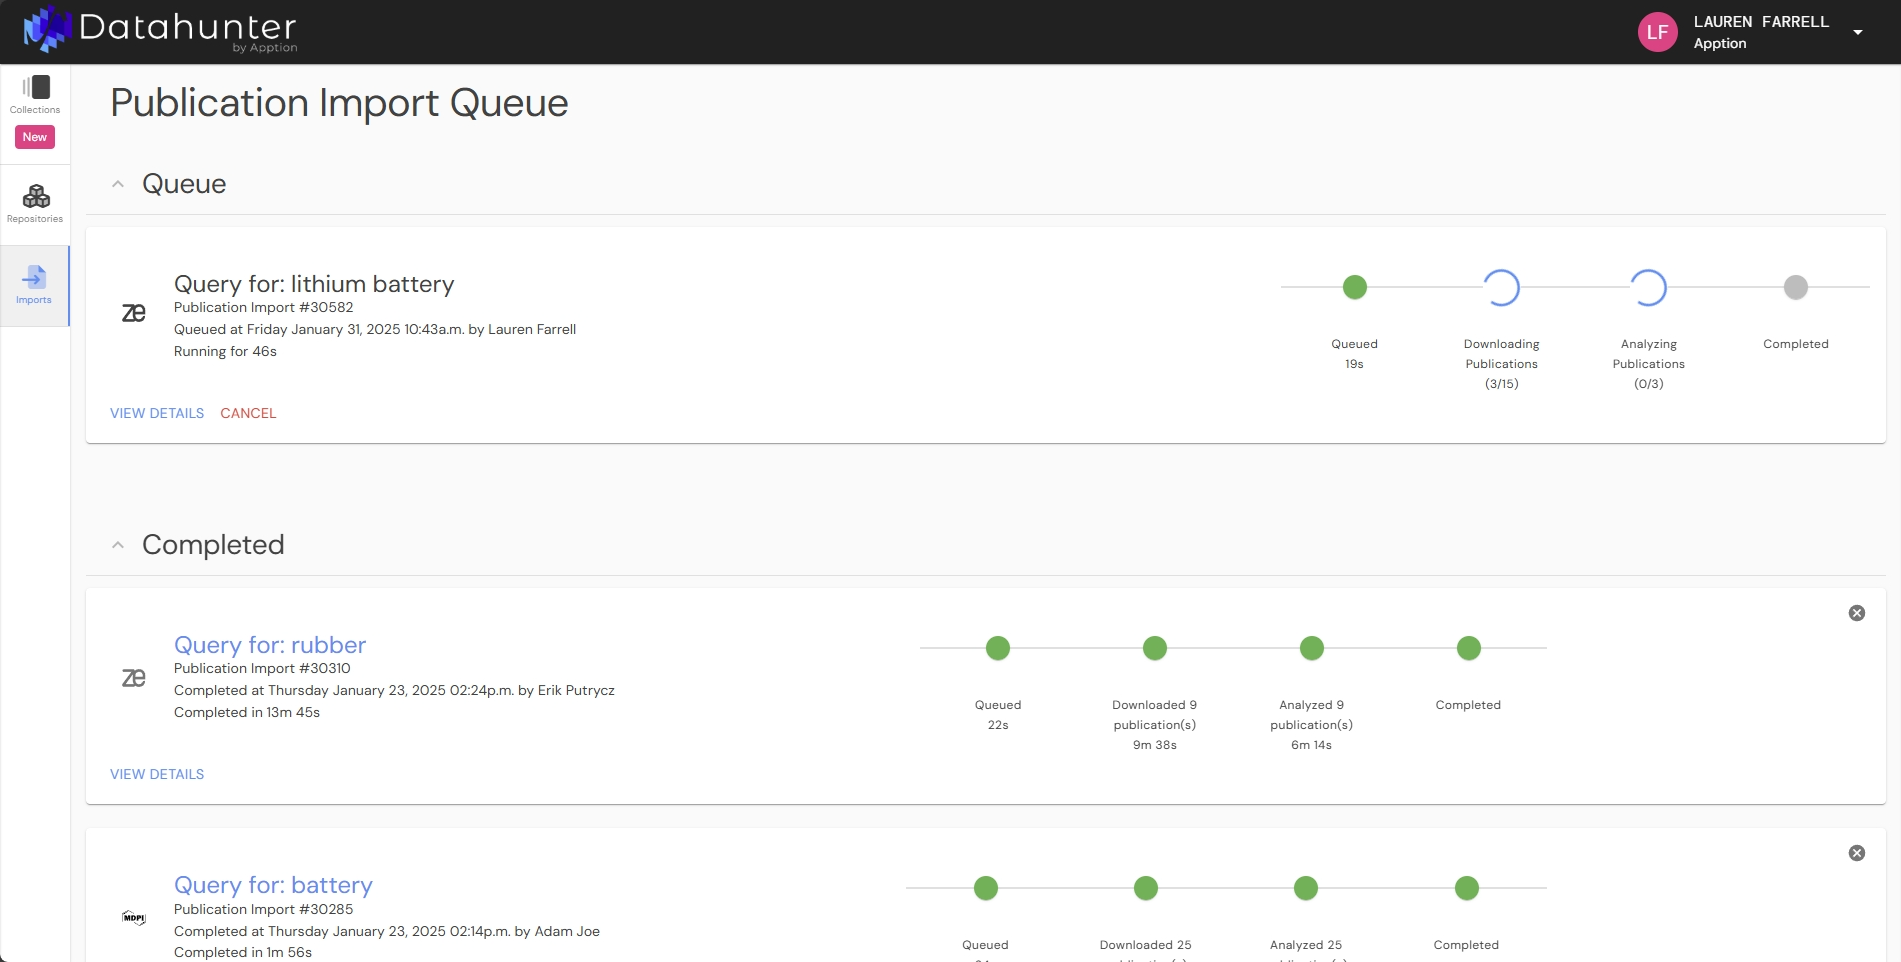Viewport: 1901px width, 962px height.
Task: Click the LF user avatar
Action: point(1657,32)
